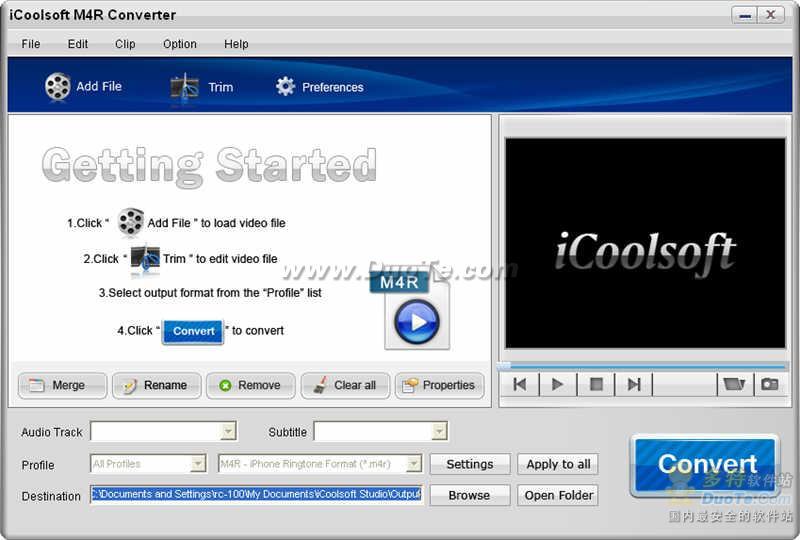800x540 pixels.
Task: Click the Destination path input field
Action: pos(256,494)
